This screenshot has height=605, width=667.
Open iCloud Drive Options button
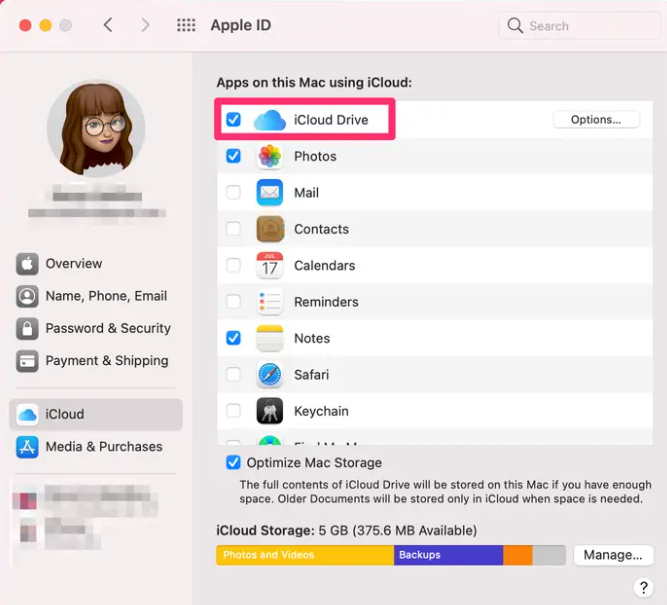(x=596, y=120)
